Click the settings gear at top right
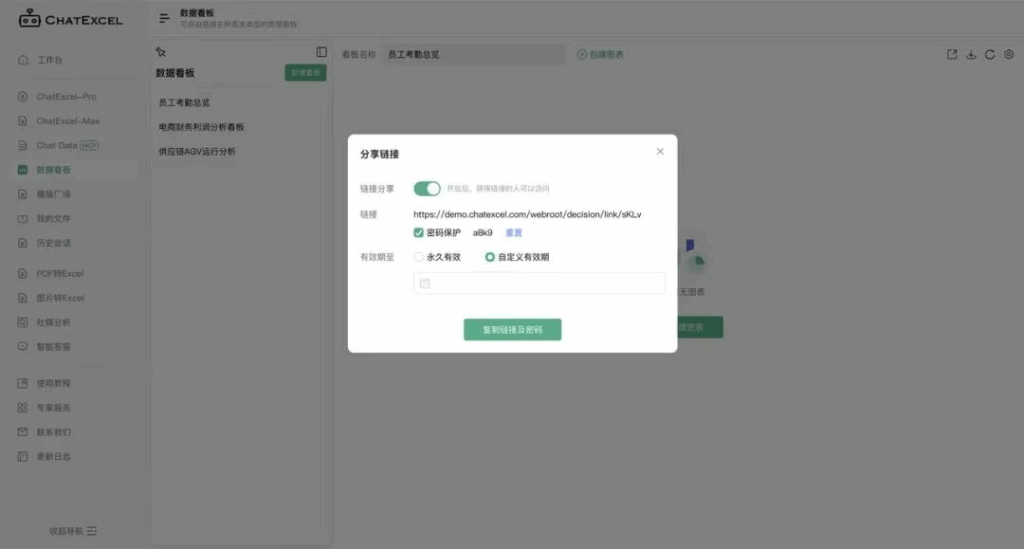 (1009, 54)
